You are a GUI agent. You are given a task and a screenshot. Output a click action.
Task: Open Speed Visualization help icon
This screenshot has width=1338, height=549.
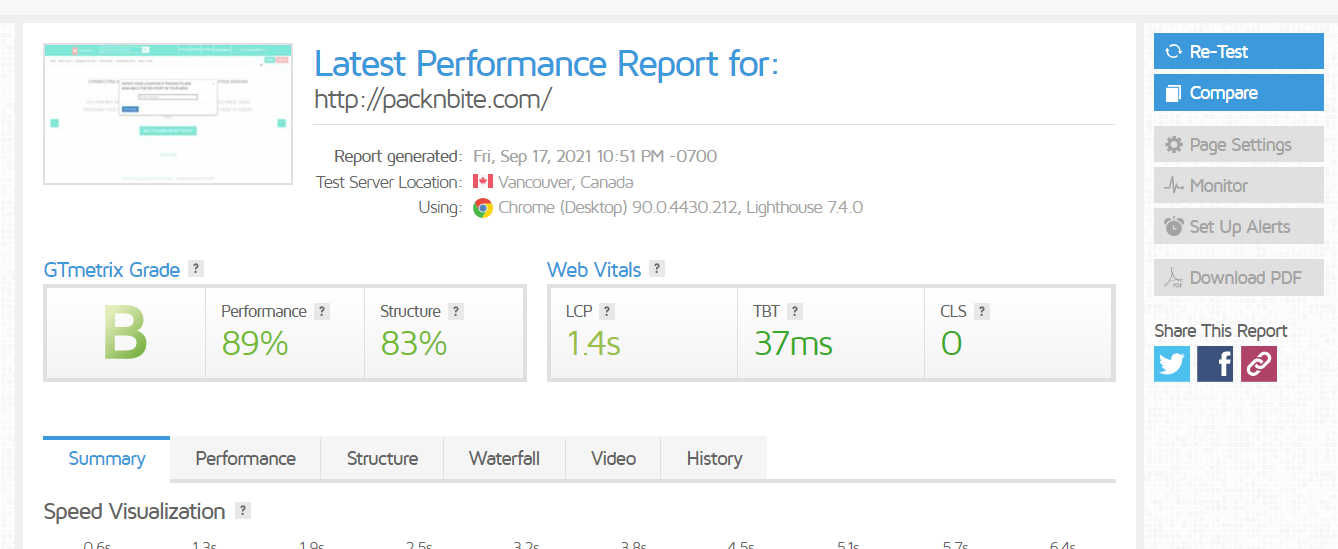pyautogui.click(x=243, y=511)
